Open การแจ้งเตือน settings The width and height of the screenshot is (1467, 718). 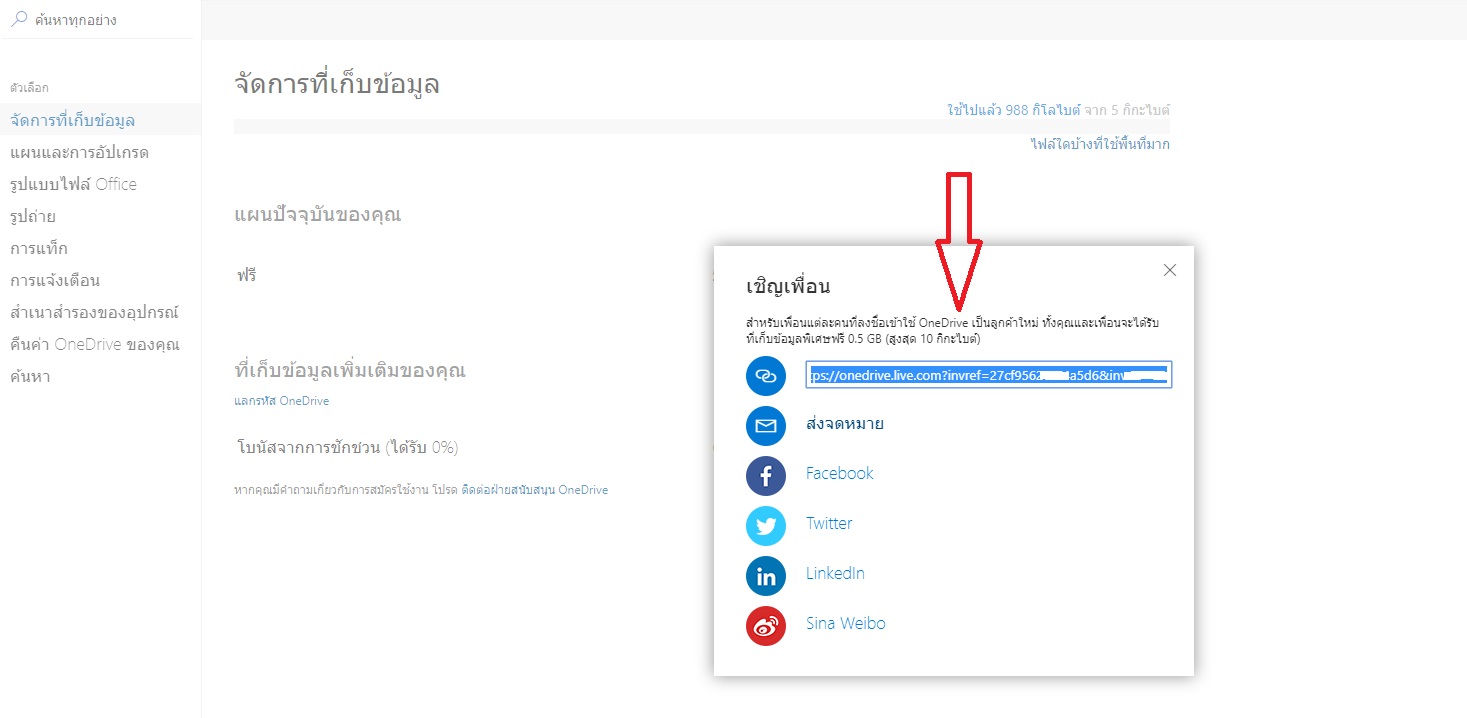pos(55,280)
